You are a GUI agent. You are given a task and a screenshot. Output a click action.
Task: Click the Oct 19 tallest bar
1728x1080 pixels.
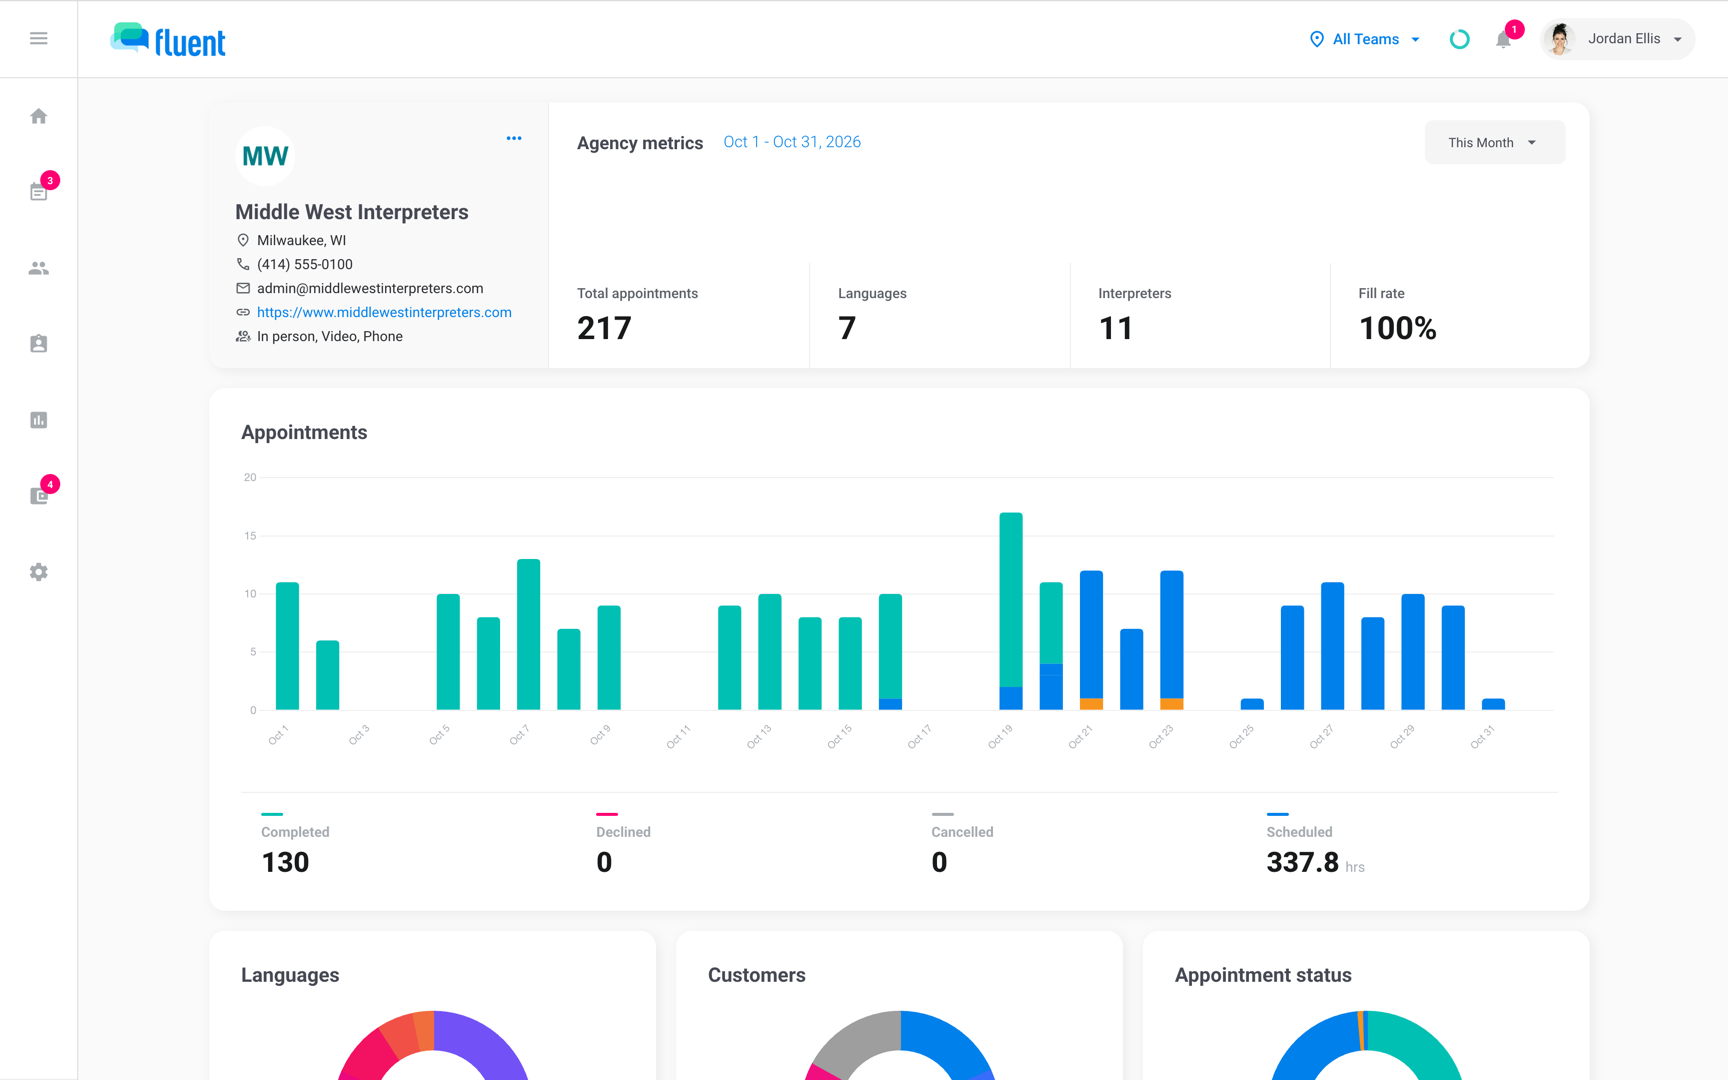point(1011,611)
